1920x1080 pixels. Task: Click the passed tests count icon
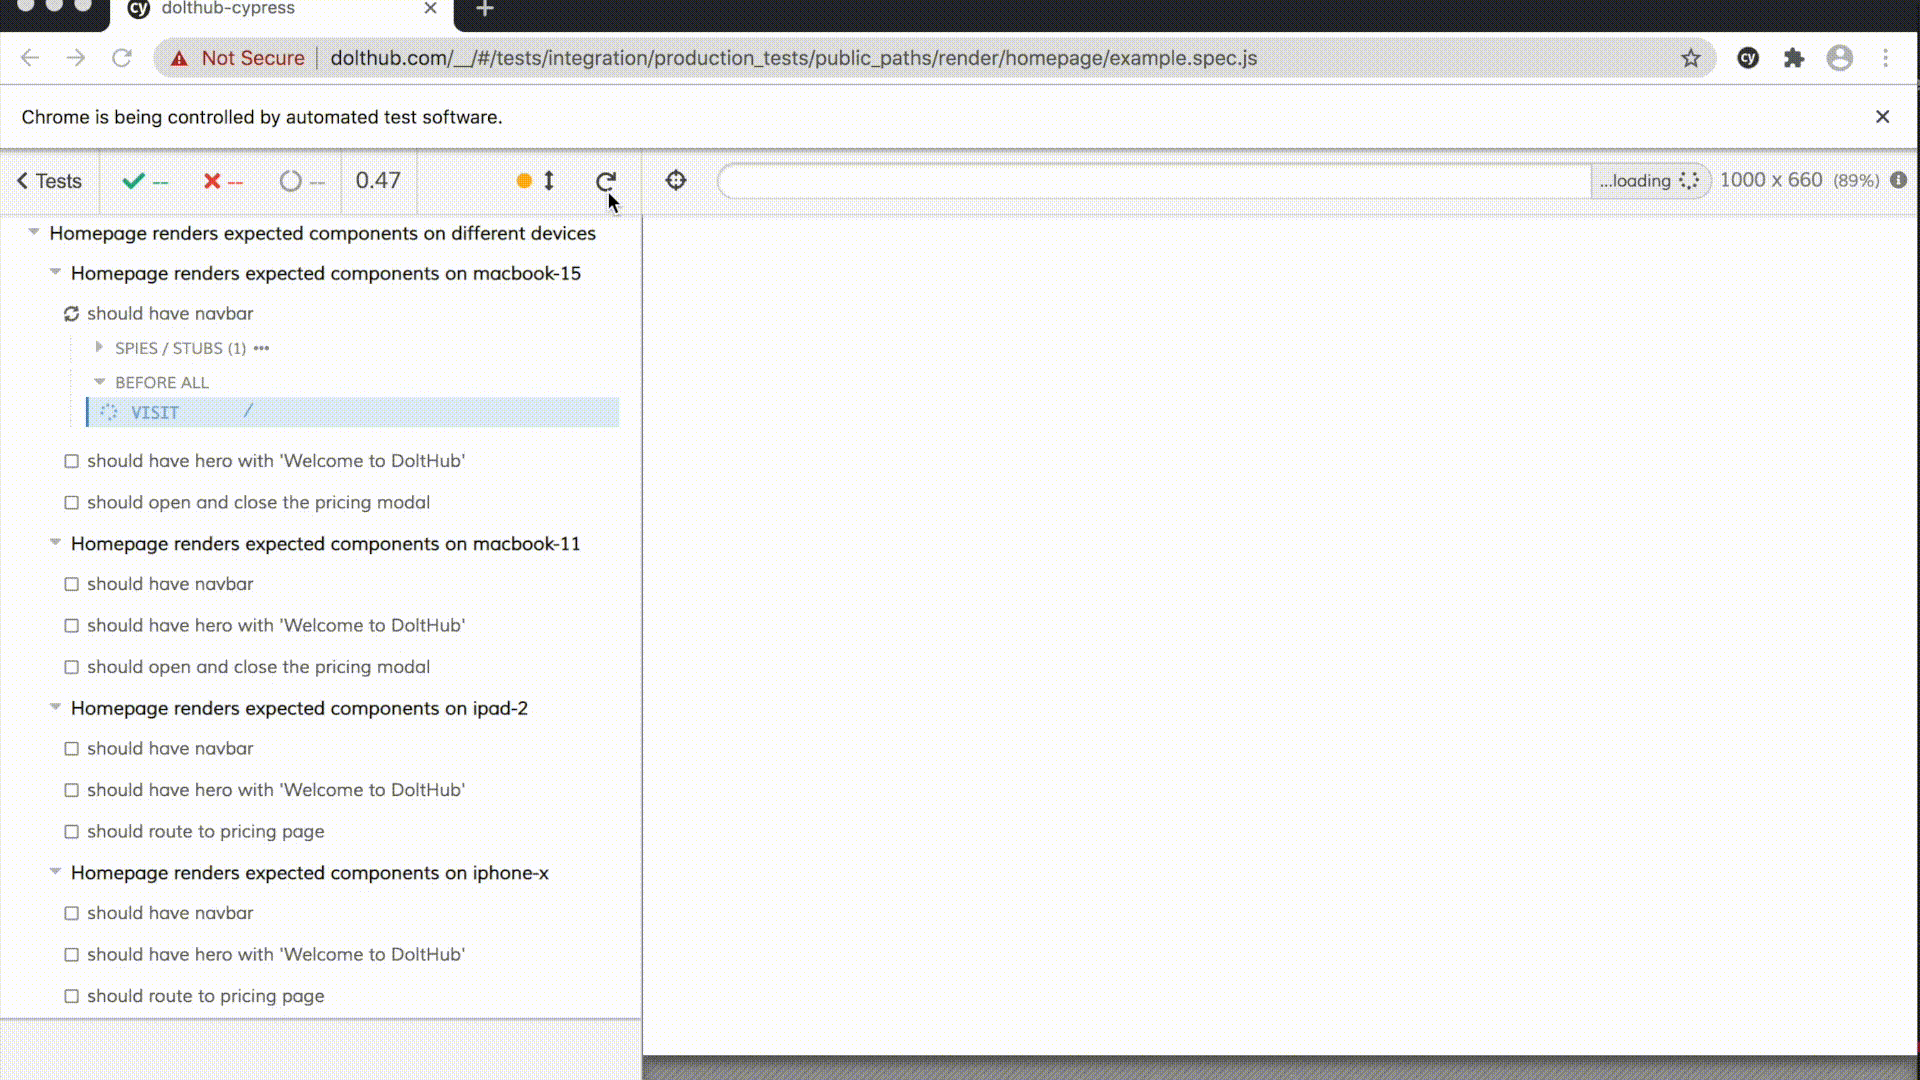click(136, 181)
